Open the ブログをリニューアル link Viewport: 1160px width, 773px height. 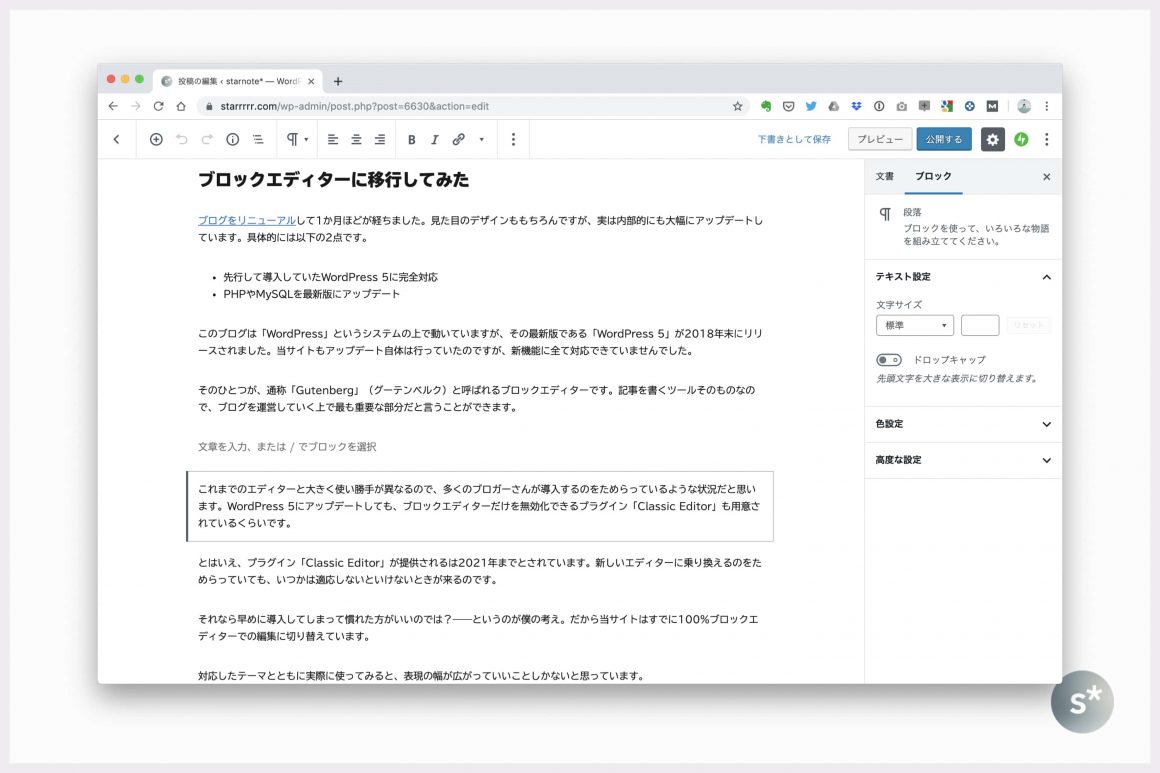246,220
